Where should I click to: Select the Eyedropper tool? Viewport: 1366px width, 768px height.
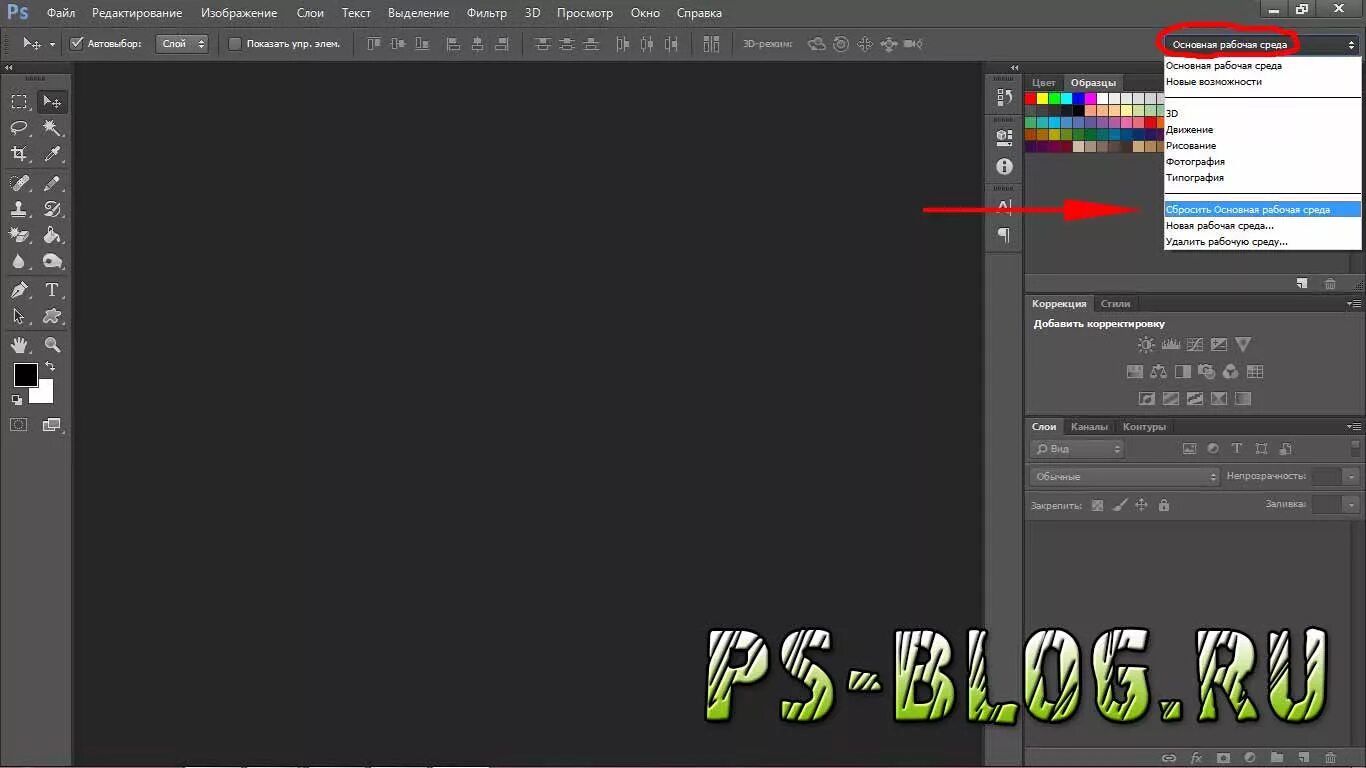pos(52,154)
